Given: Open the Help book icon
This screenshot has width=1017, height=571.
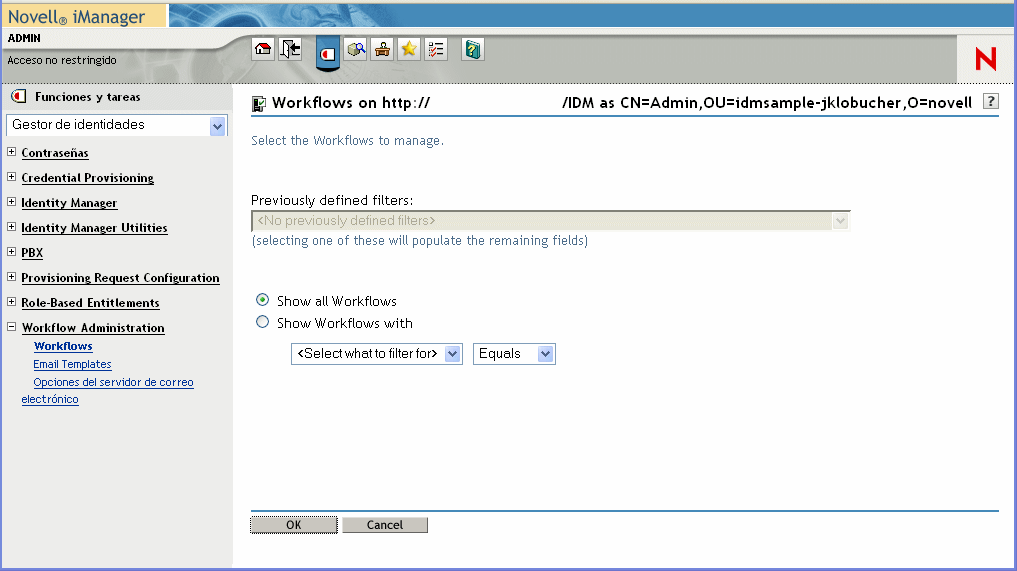Looking at the screenshot, I should pos(473,49).
